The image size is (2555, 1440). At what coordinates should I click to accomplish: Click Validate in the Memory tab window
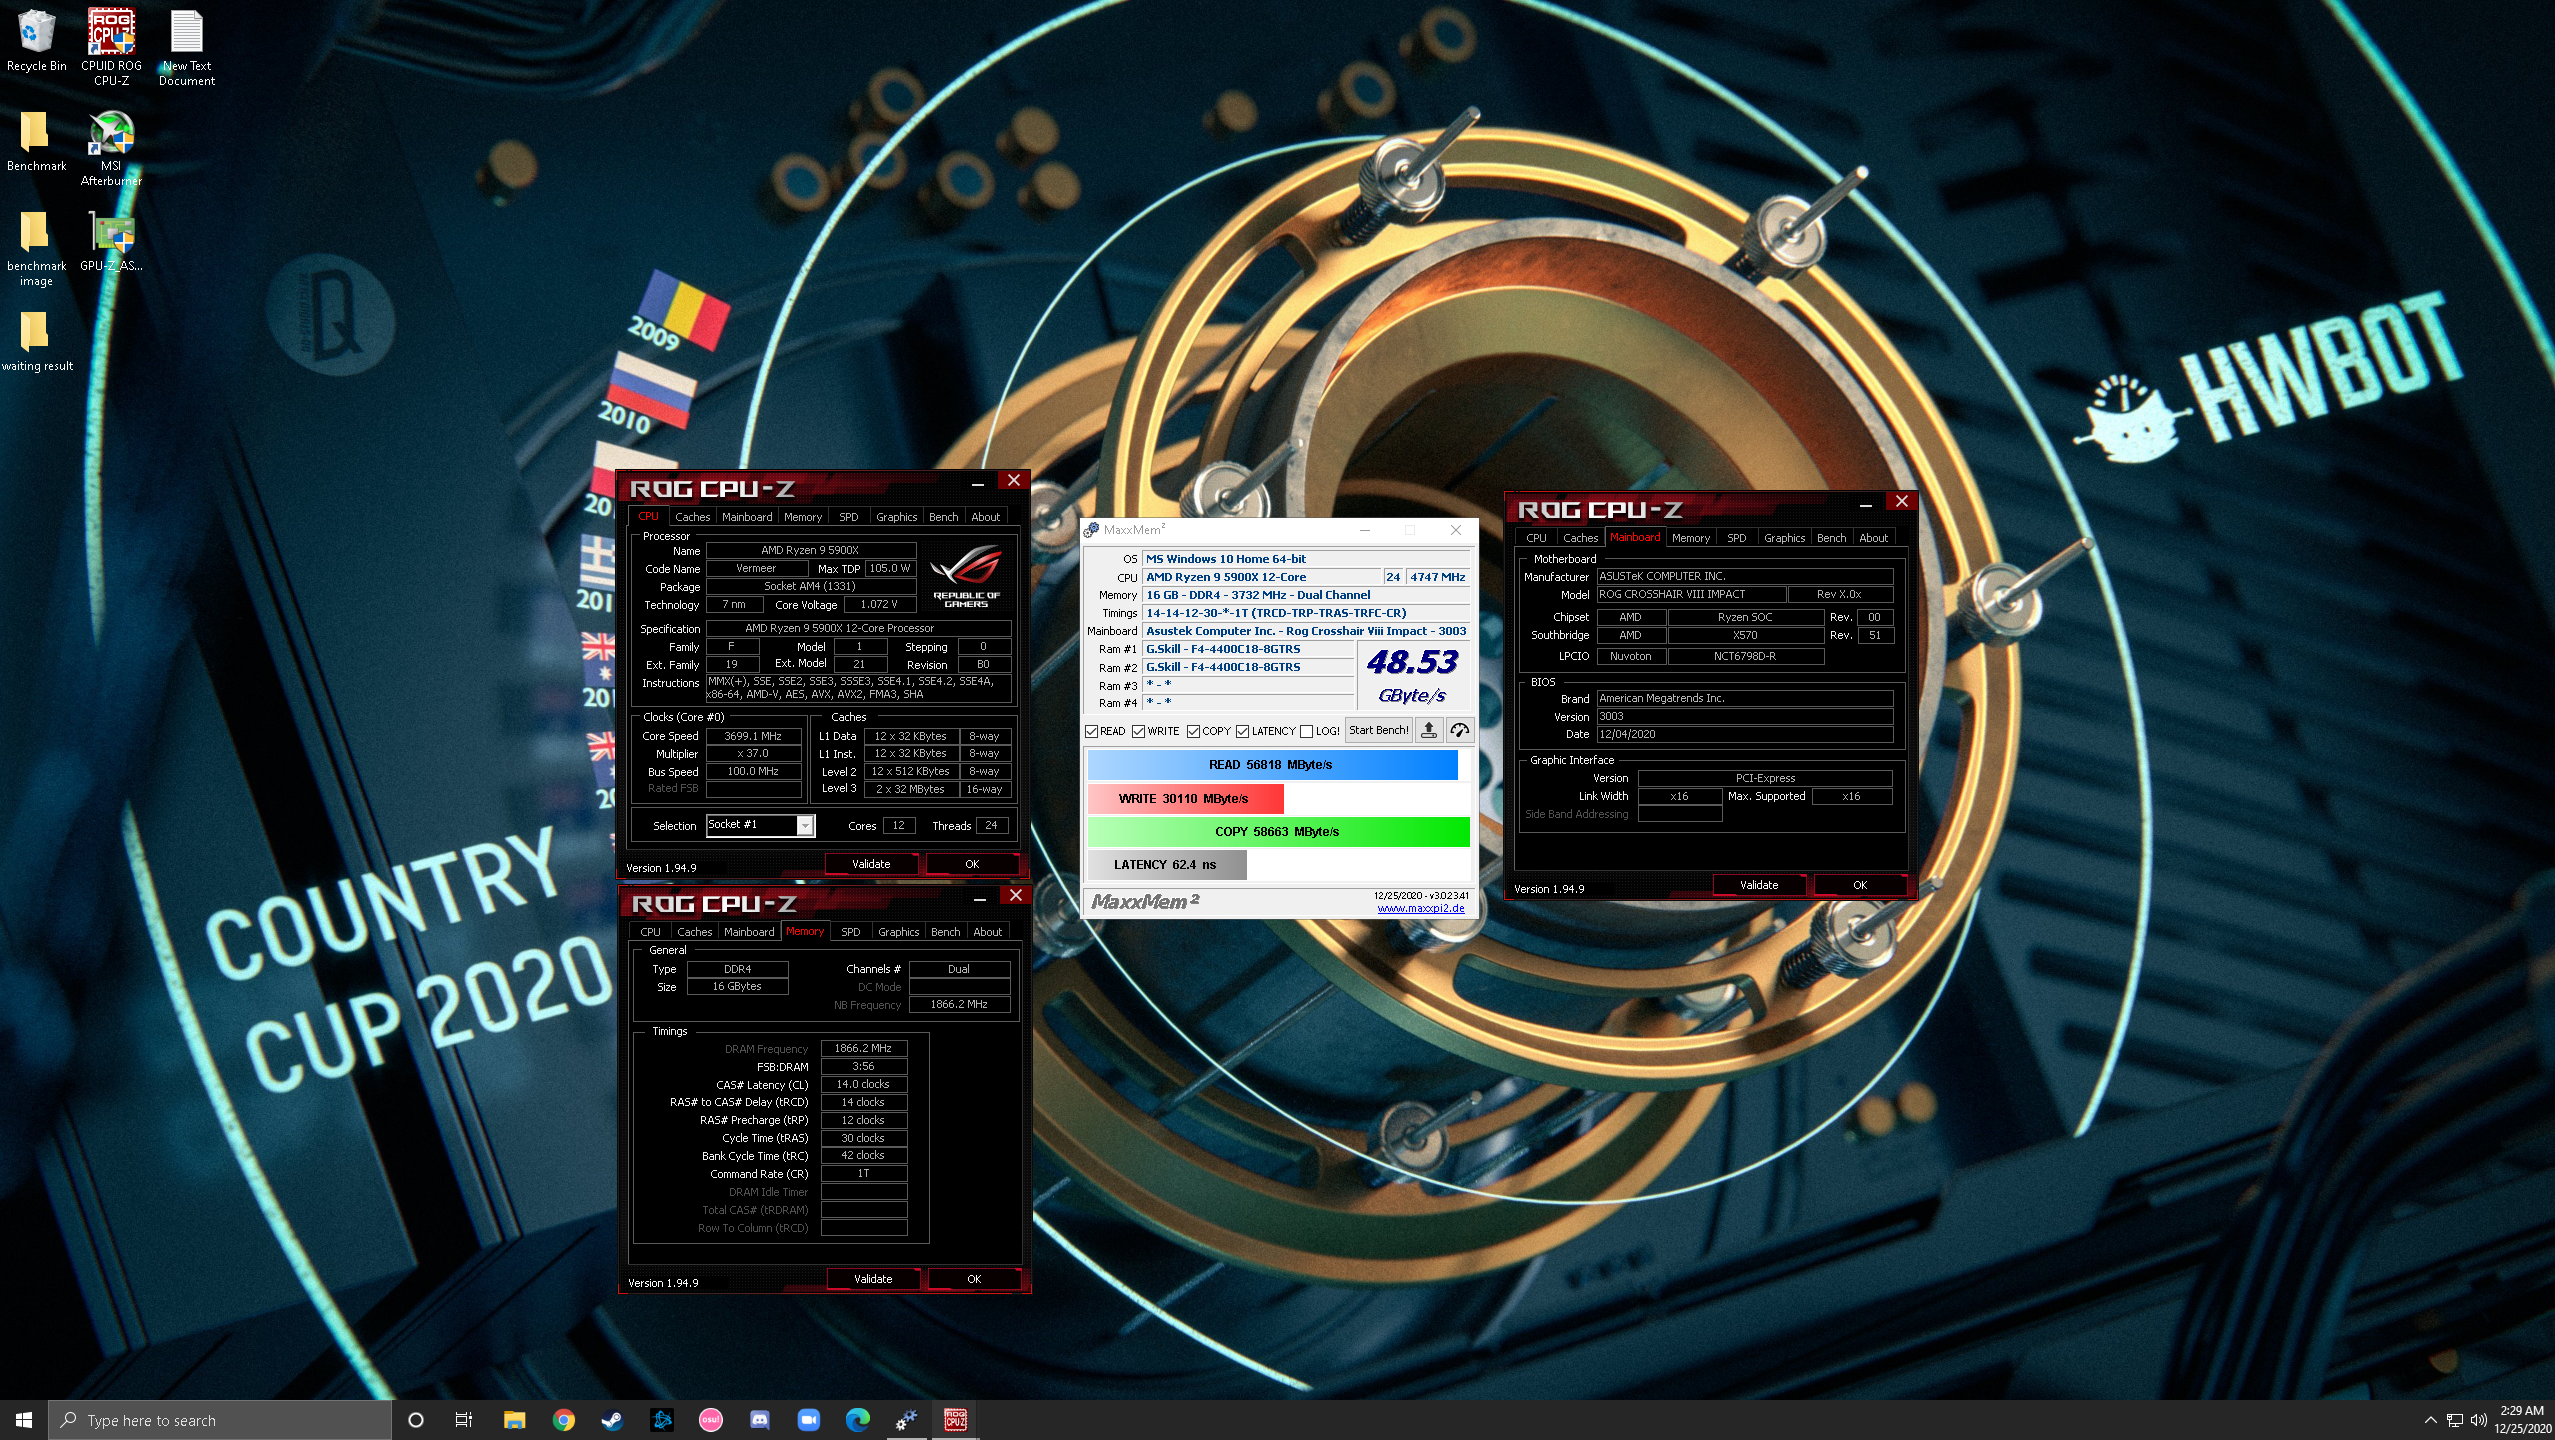pyautogui.click(x=873, y=1279)
